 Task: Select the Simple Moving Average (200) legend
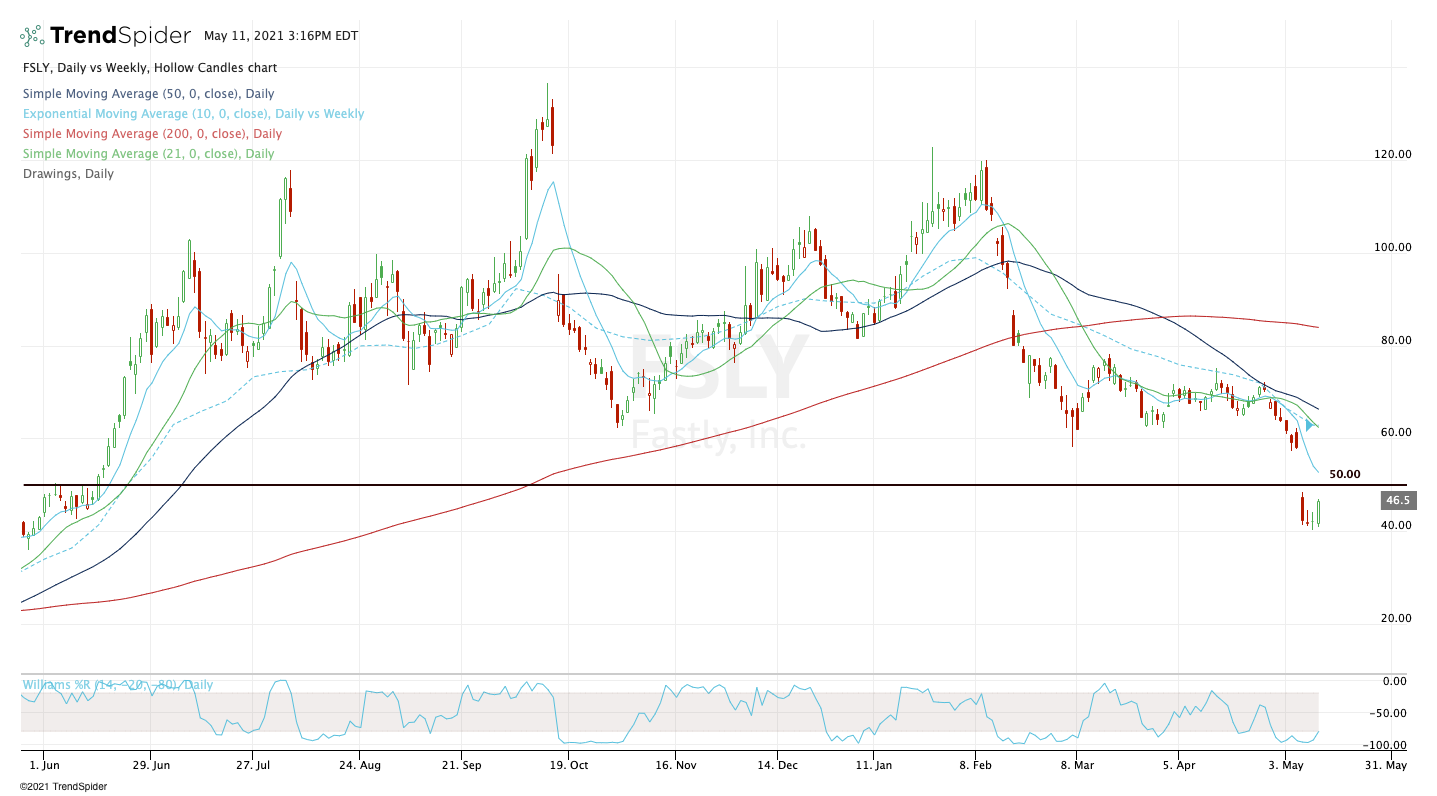152,134
